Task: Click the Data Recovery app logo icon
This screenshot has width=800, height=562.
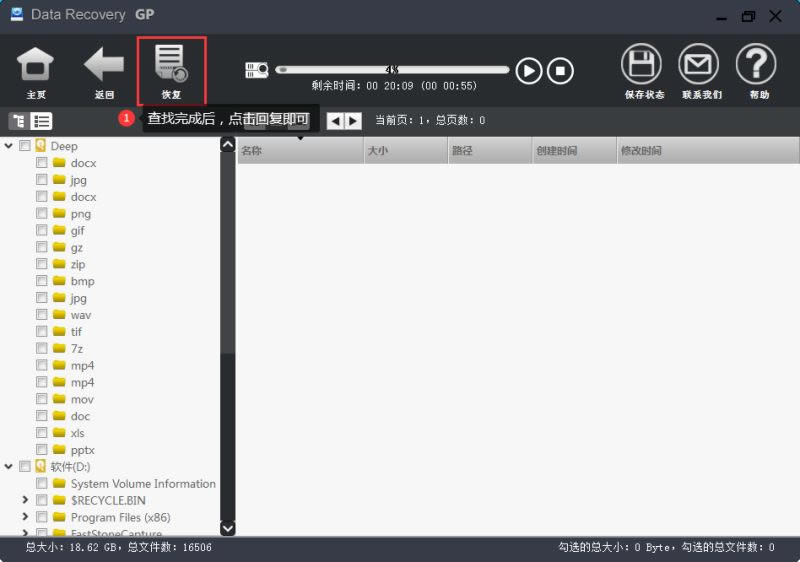Action: [17, 14]
